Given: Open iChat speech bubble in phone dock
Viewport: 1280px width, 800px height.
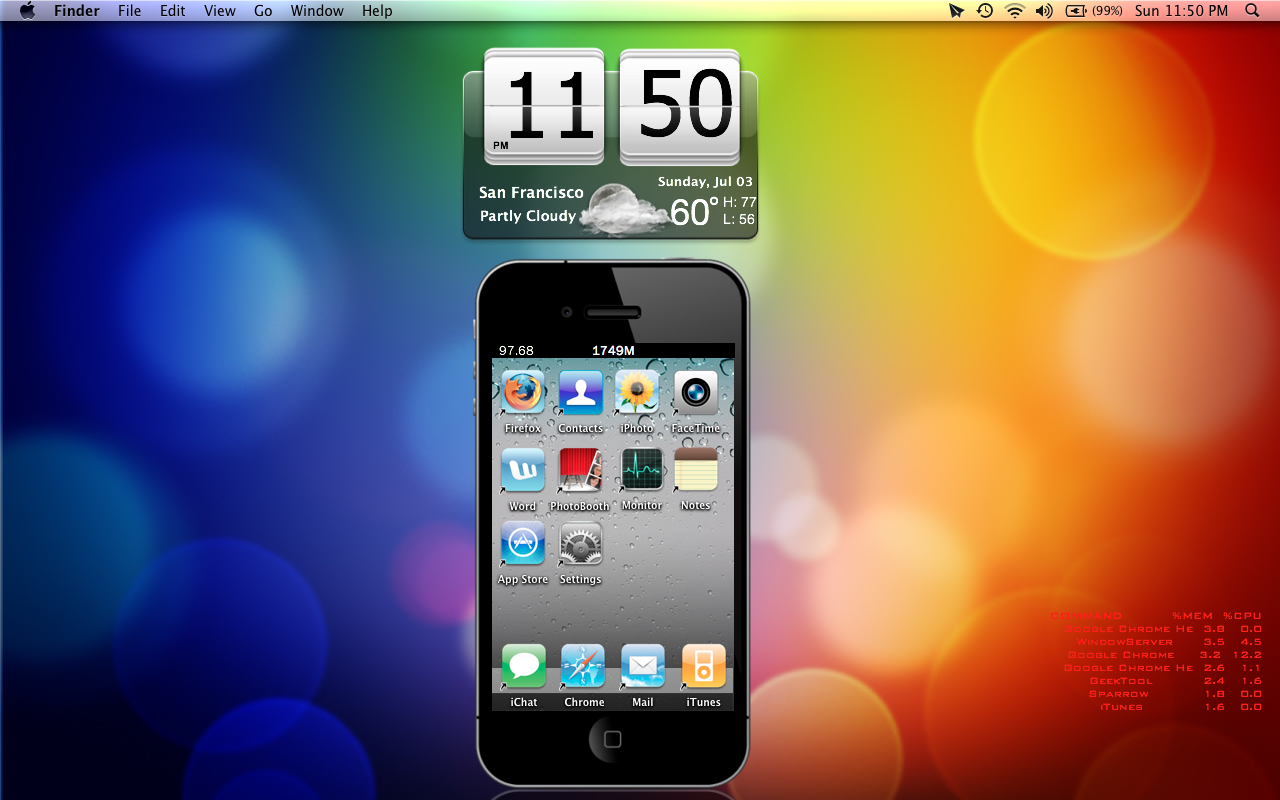Looking at the screenshot, I should pyautogui.click(x=524, y=666).
